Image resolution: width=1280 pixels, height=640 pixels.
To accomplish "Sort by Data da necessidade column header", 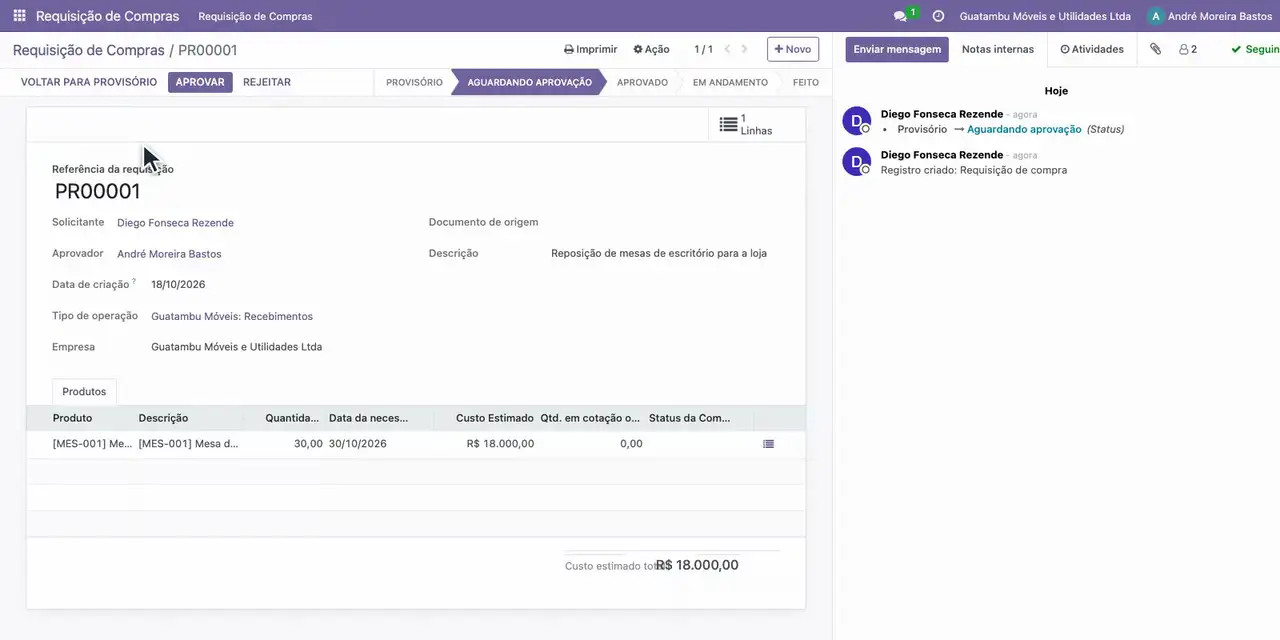I will point(369,418).
